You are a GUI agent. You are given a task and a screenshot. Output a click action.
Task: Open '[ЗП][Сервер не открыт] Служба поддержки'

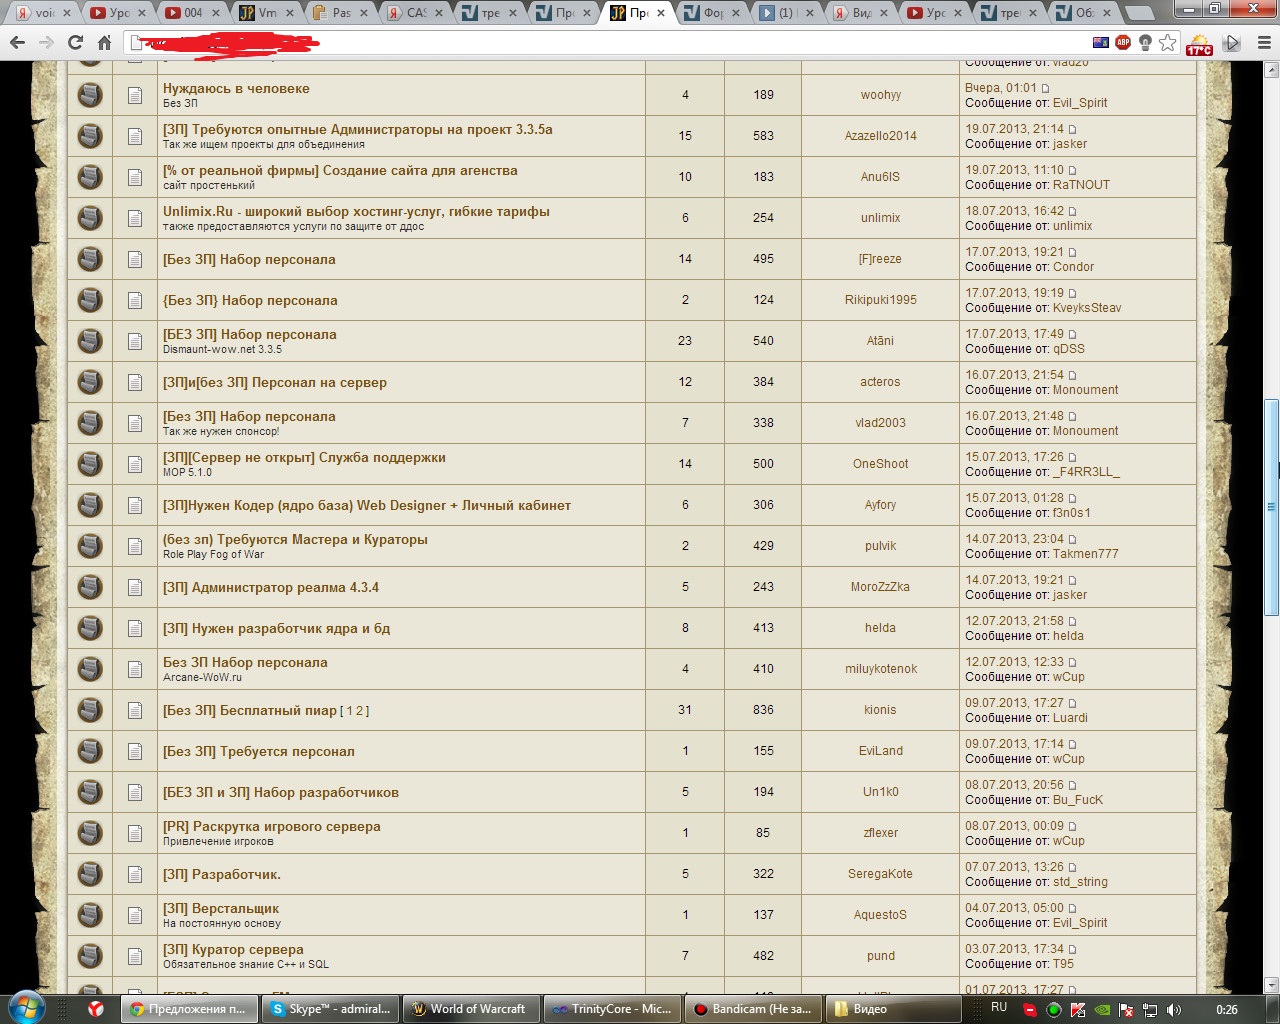[x=304, y=457]
